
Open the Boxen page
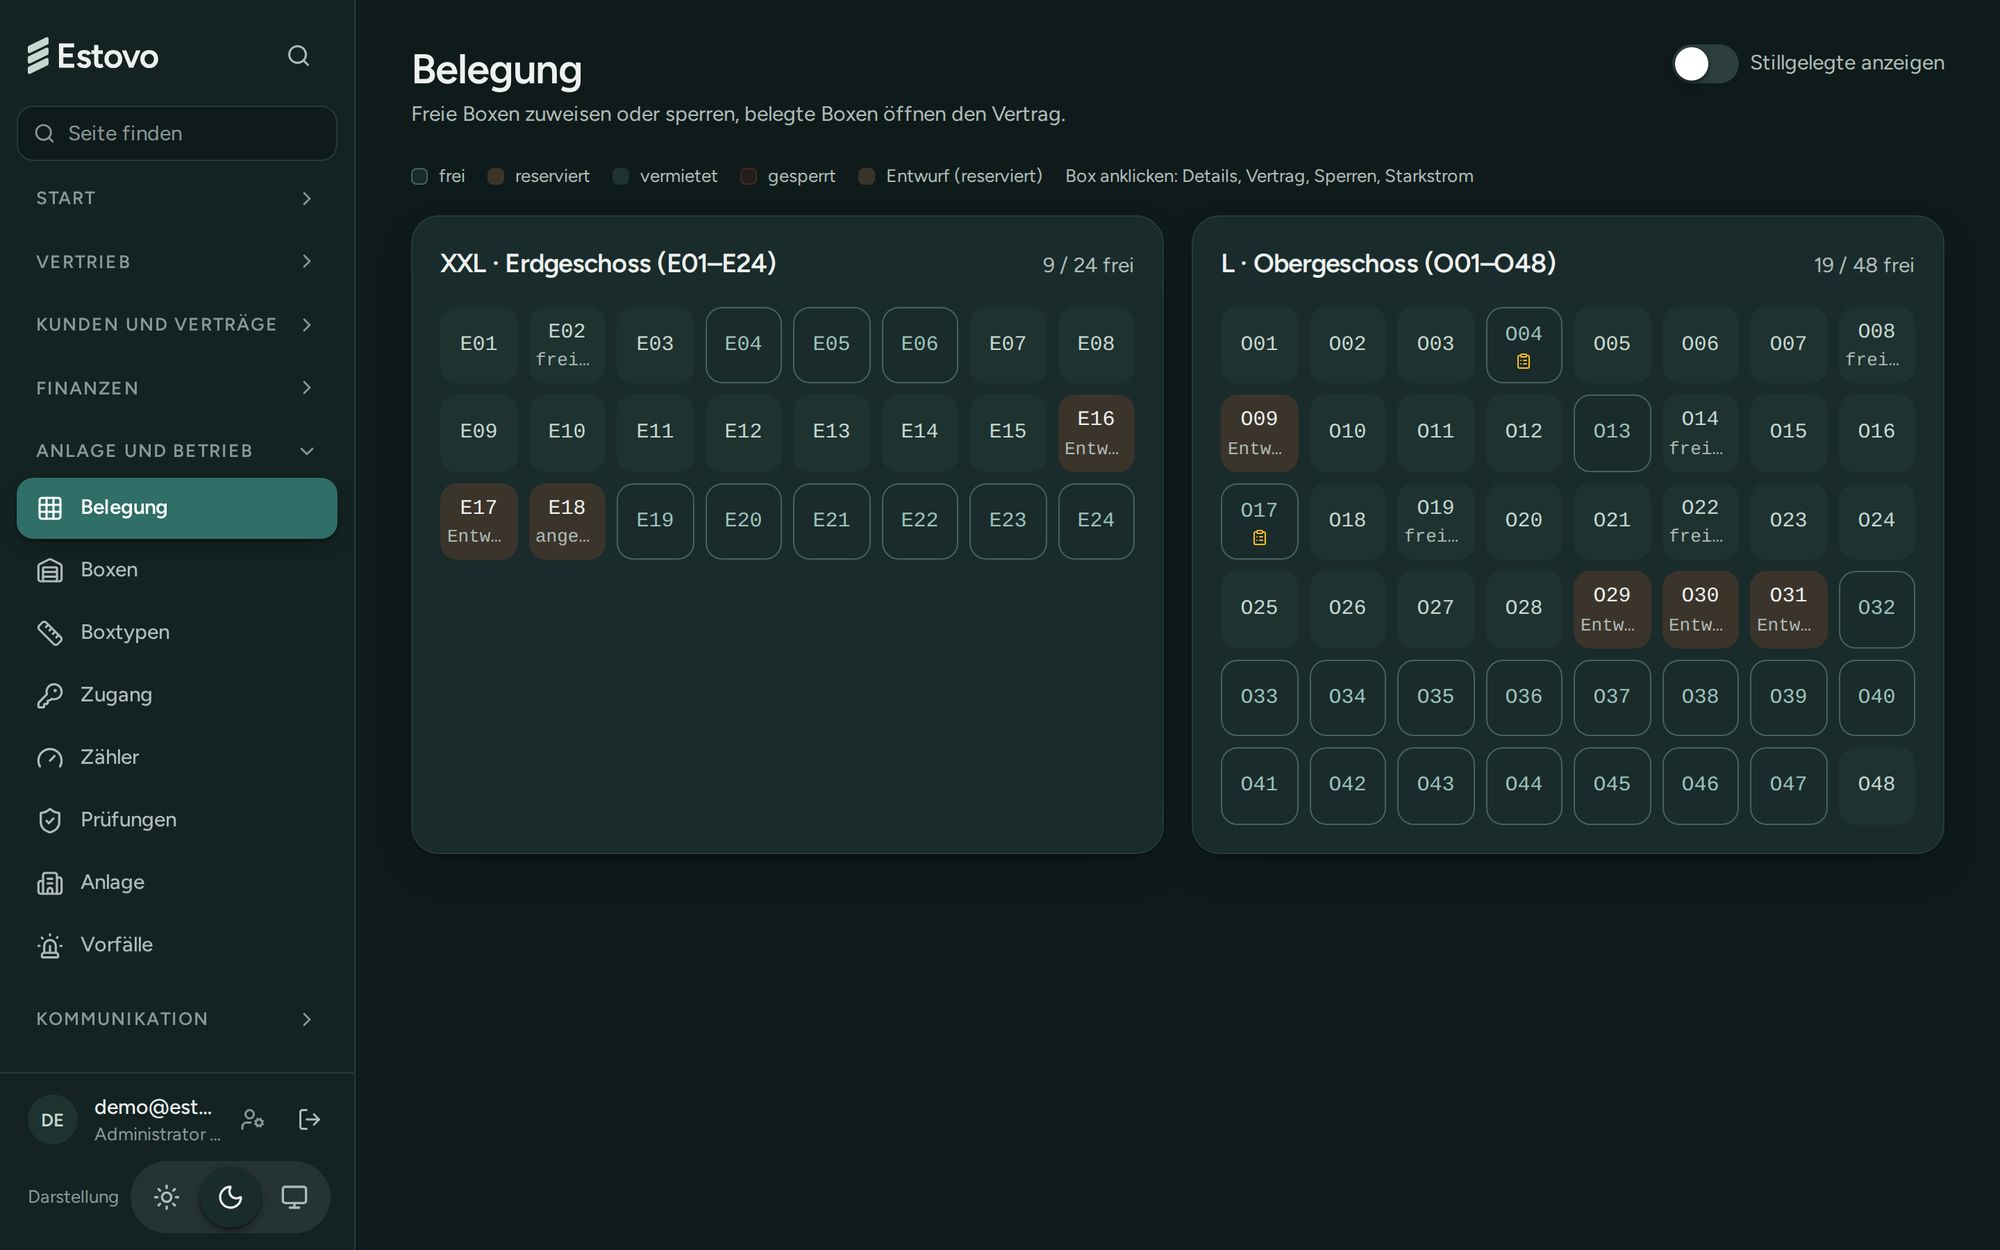(x=177, y=570)
